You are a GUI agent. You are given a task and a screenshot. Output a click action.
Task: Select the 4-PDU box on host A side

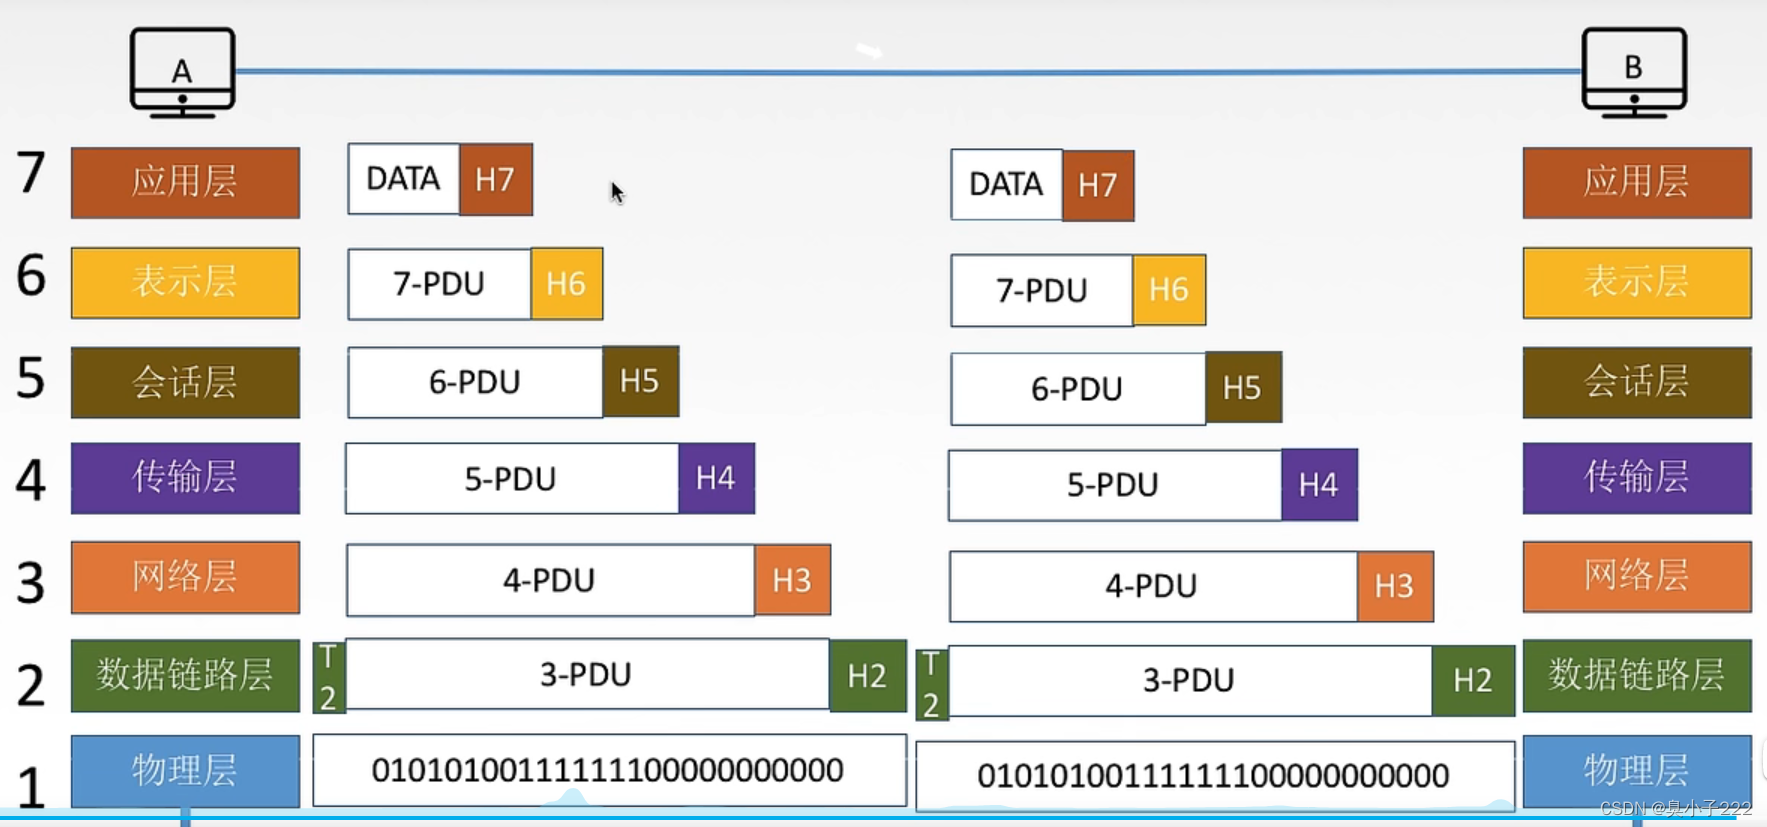click(550, 580)
